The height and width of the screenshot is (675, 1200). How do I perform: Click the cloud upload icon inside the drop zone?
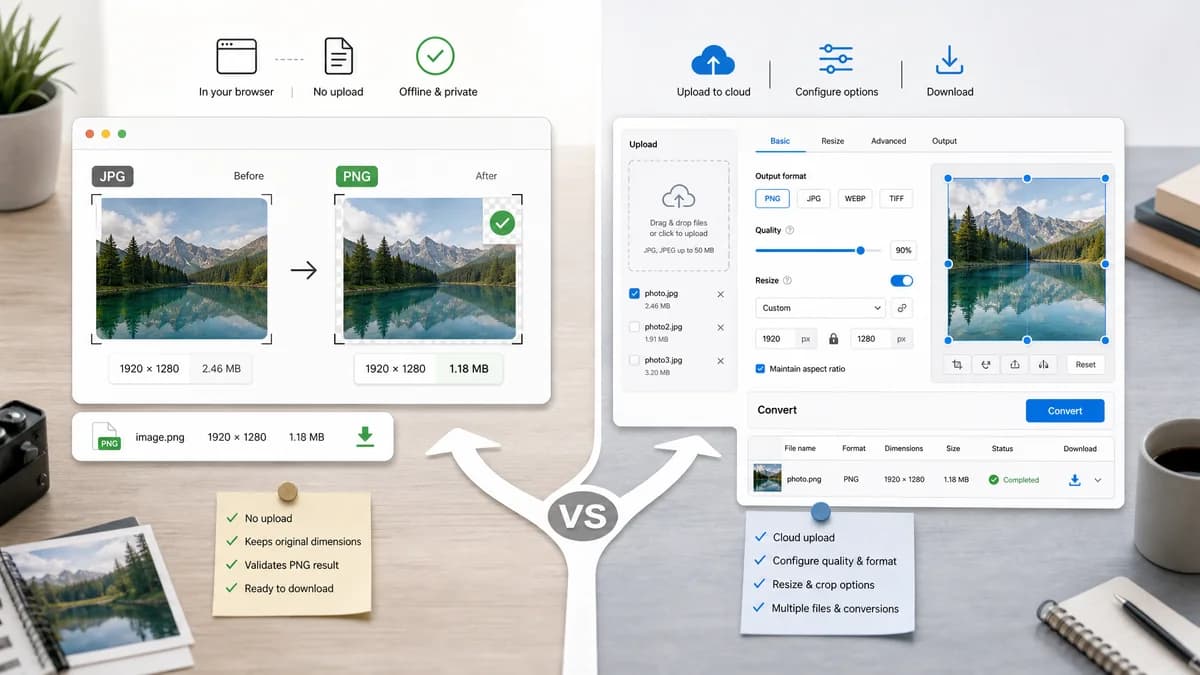coord(679,196)
